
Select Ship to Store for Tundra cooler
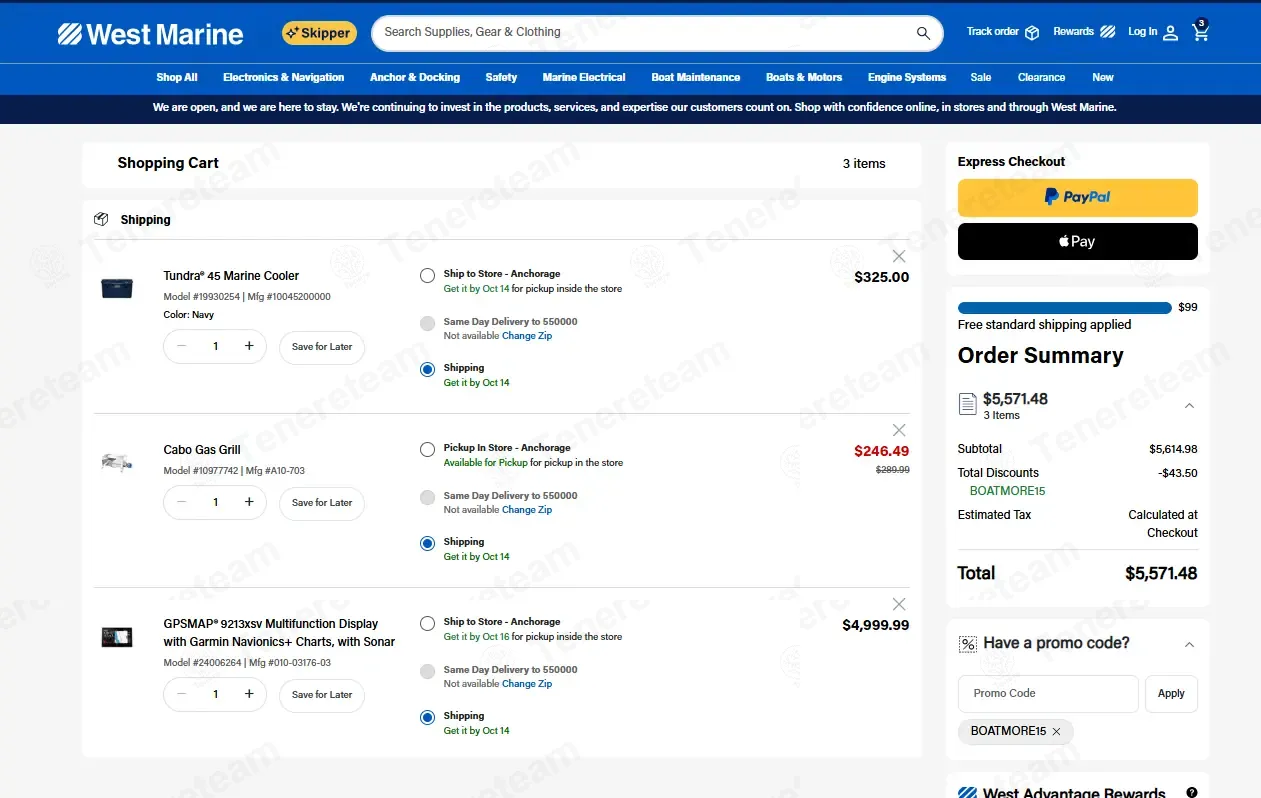tap(428, 276)
